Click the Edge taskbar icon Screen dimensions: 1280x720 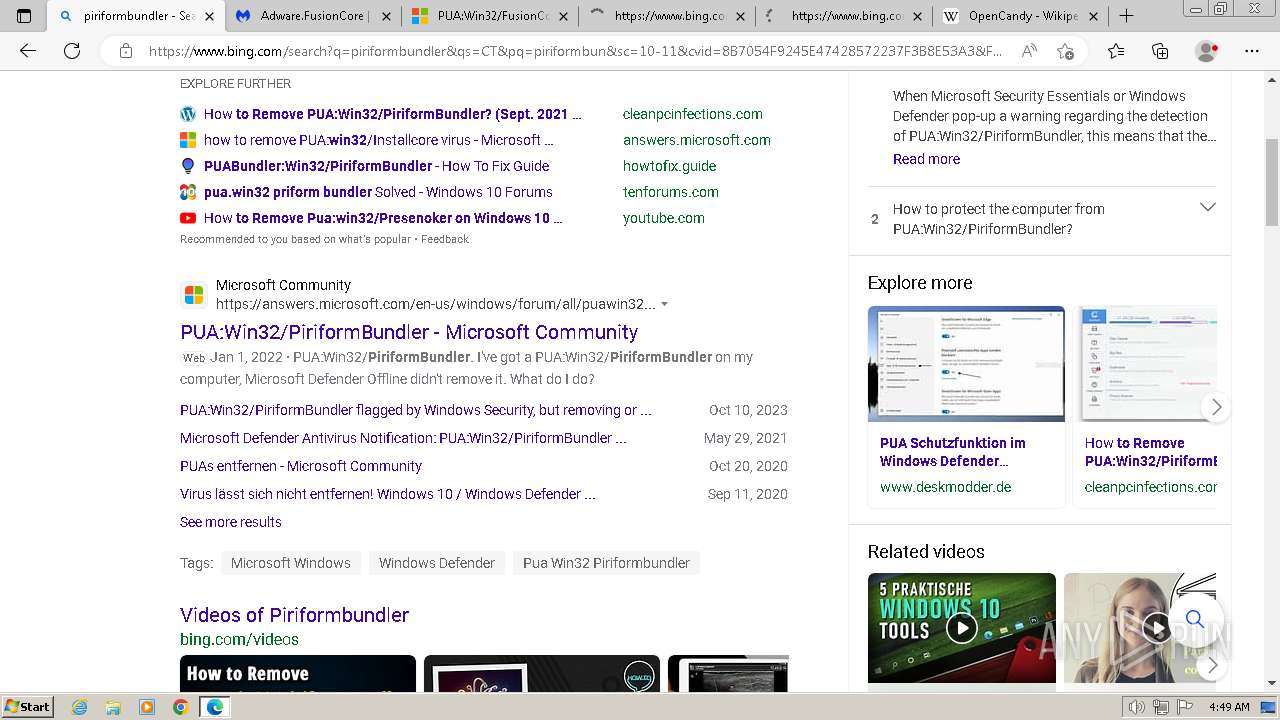pos(214,707)
